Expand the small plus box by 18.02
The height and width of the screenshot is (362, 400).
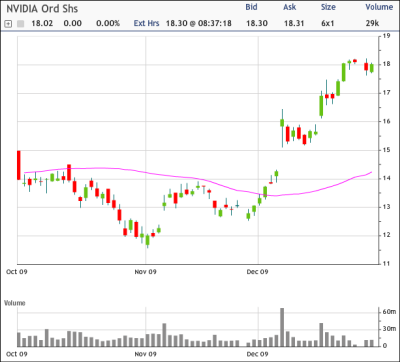(x=9, y=24)
